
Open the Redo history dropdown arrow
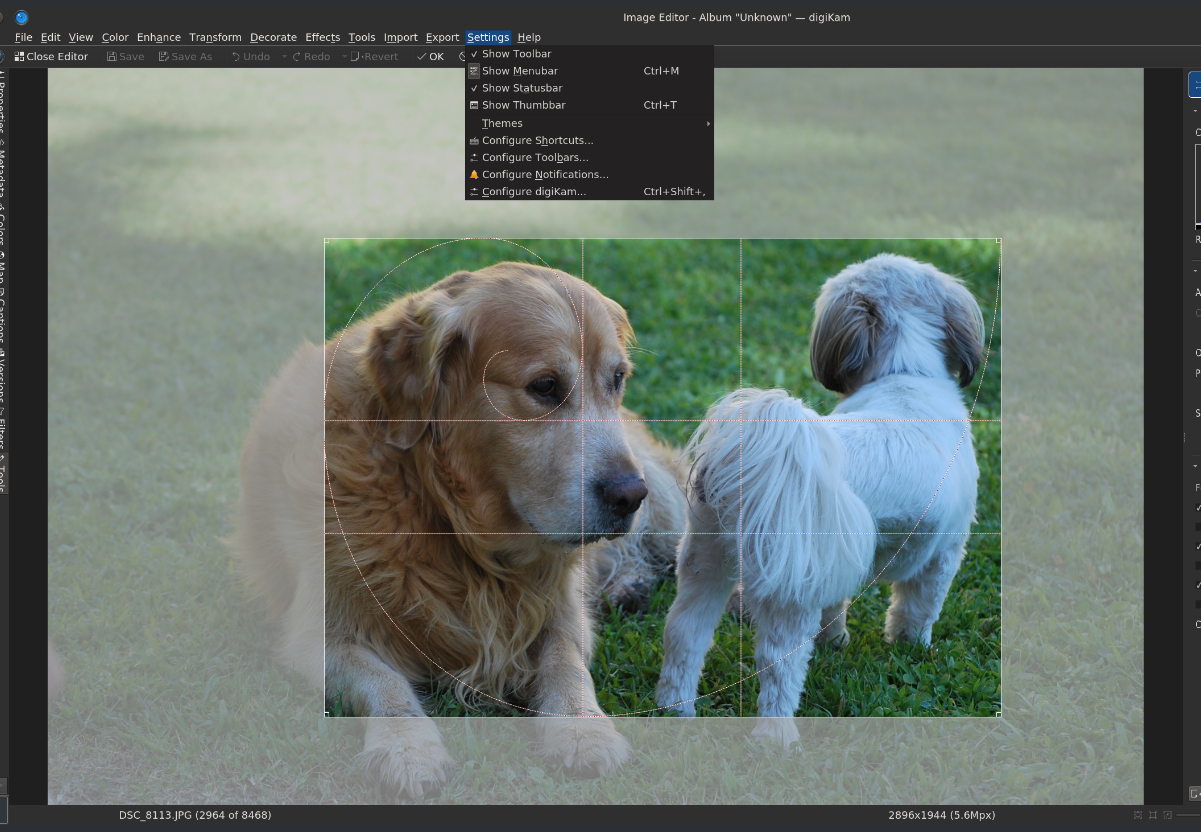click(345, 56)
